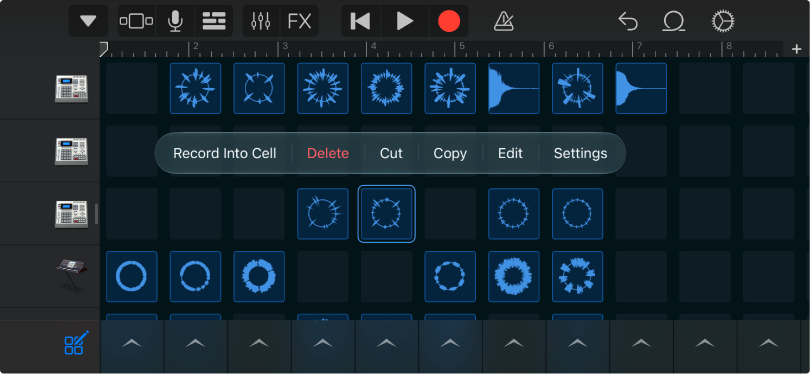Tap the top-row loop cell in column 2
This screenshot has width=812, height=376.
point(196,89)
